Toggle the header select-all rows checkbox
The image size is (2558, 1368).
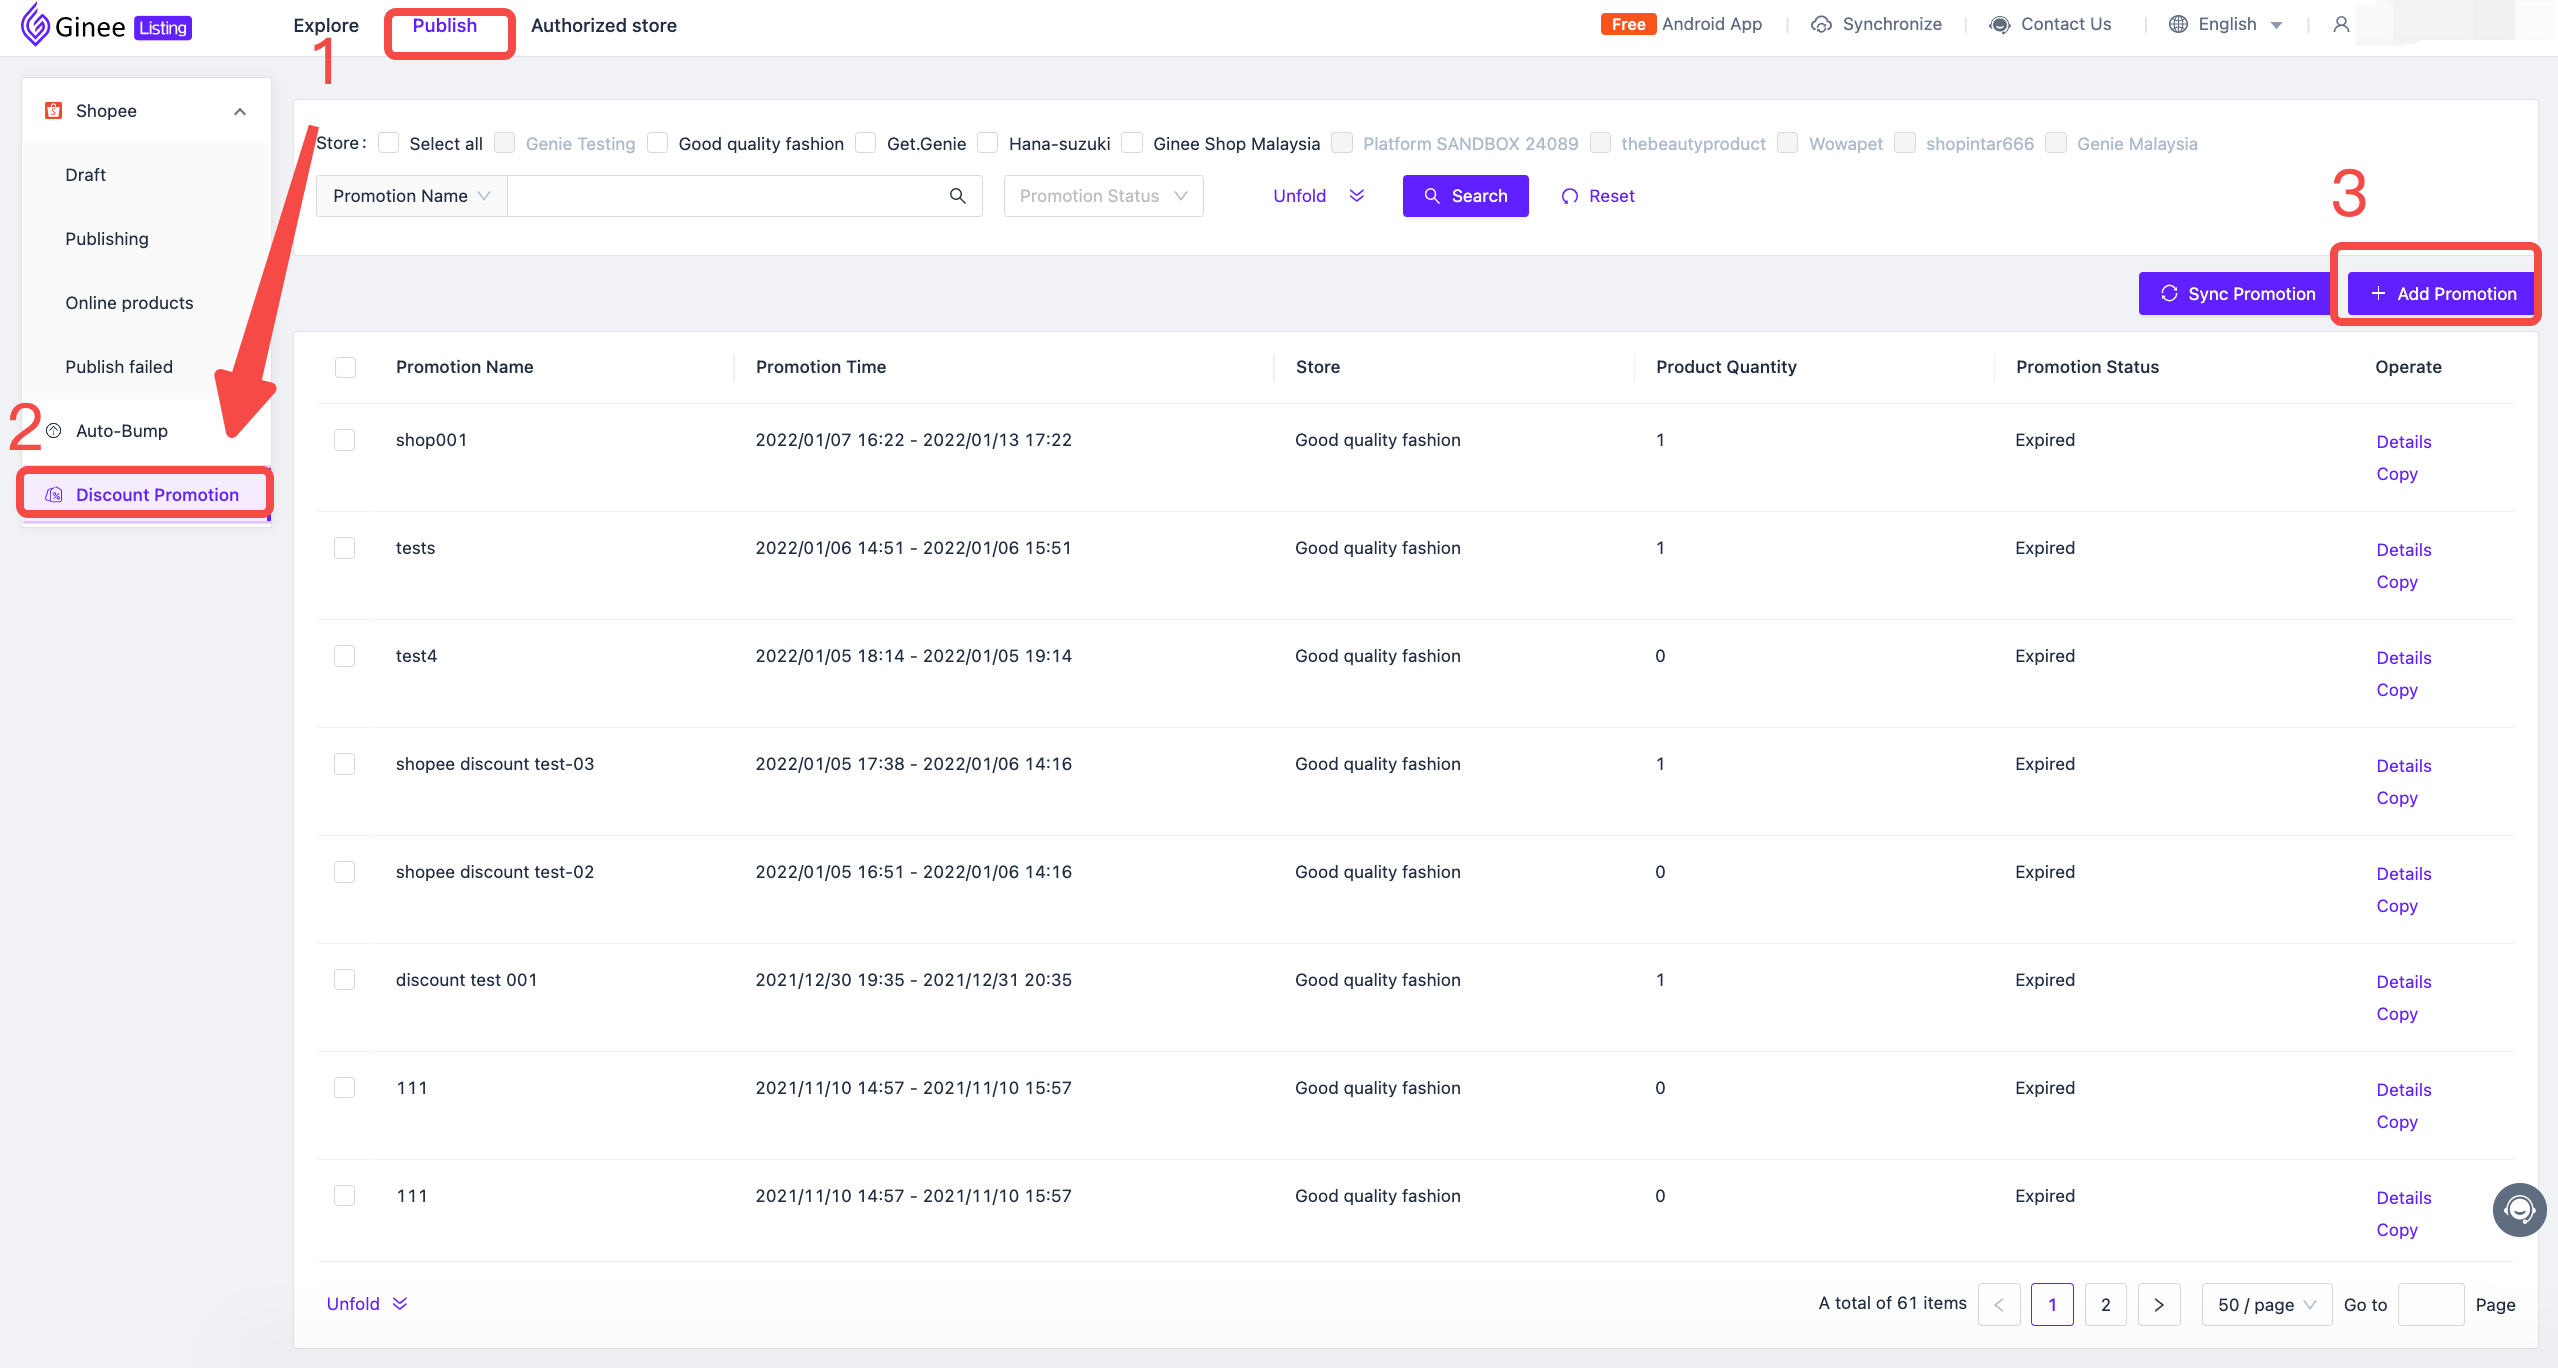point(345,368)
